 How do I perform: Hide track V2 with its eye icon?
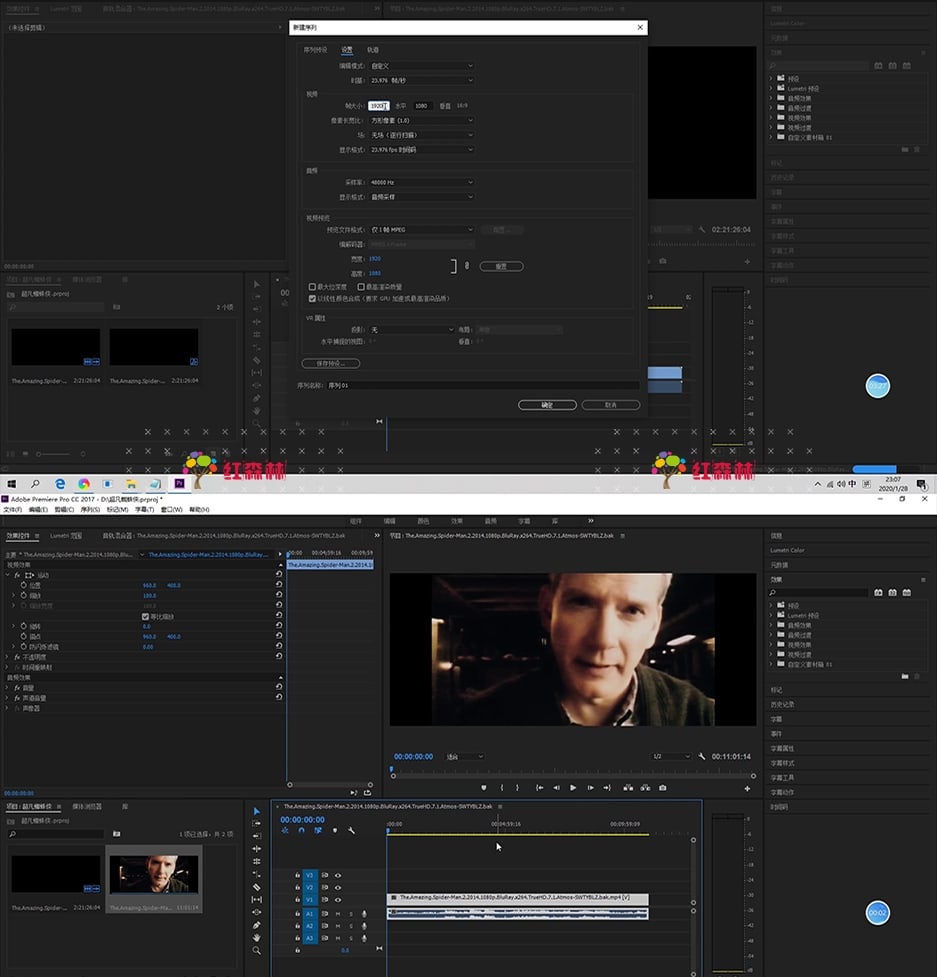[x=338, y=887]
